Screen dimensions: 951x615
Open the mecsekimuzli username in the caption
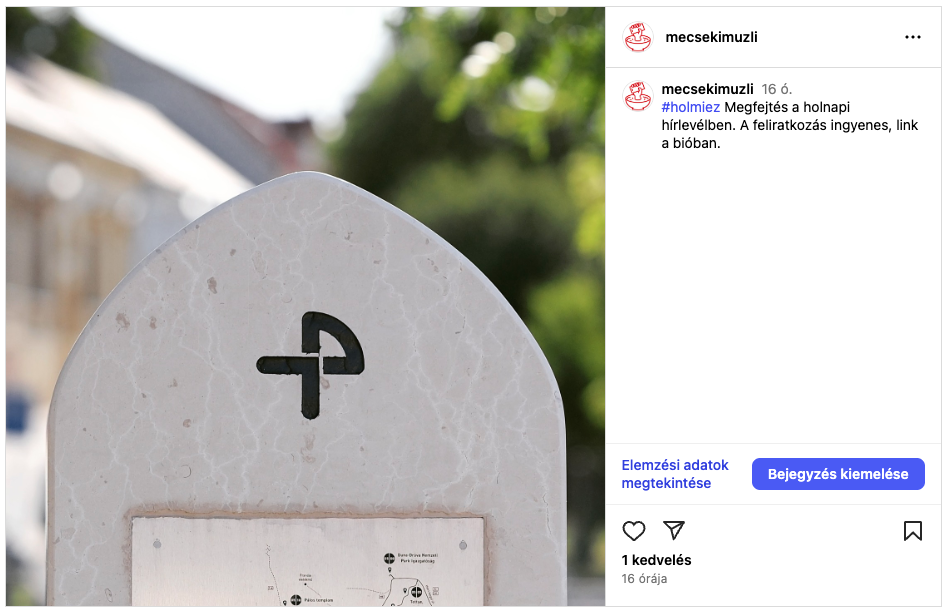tap(707, 89)
